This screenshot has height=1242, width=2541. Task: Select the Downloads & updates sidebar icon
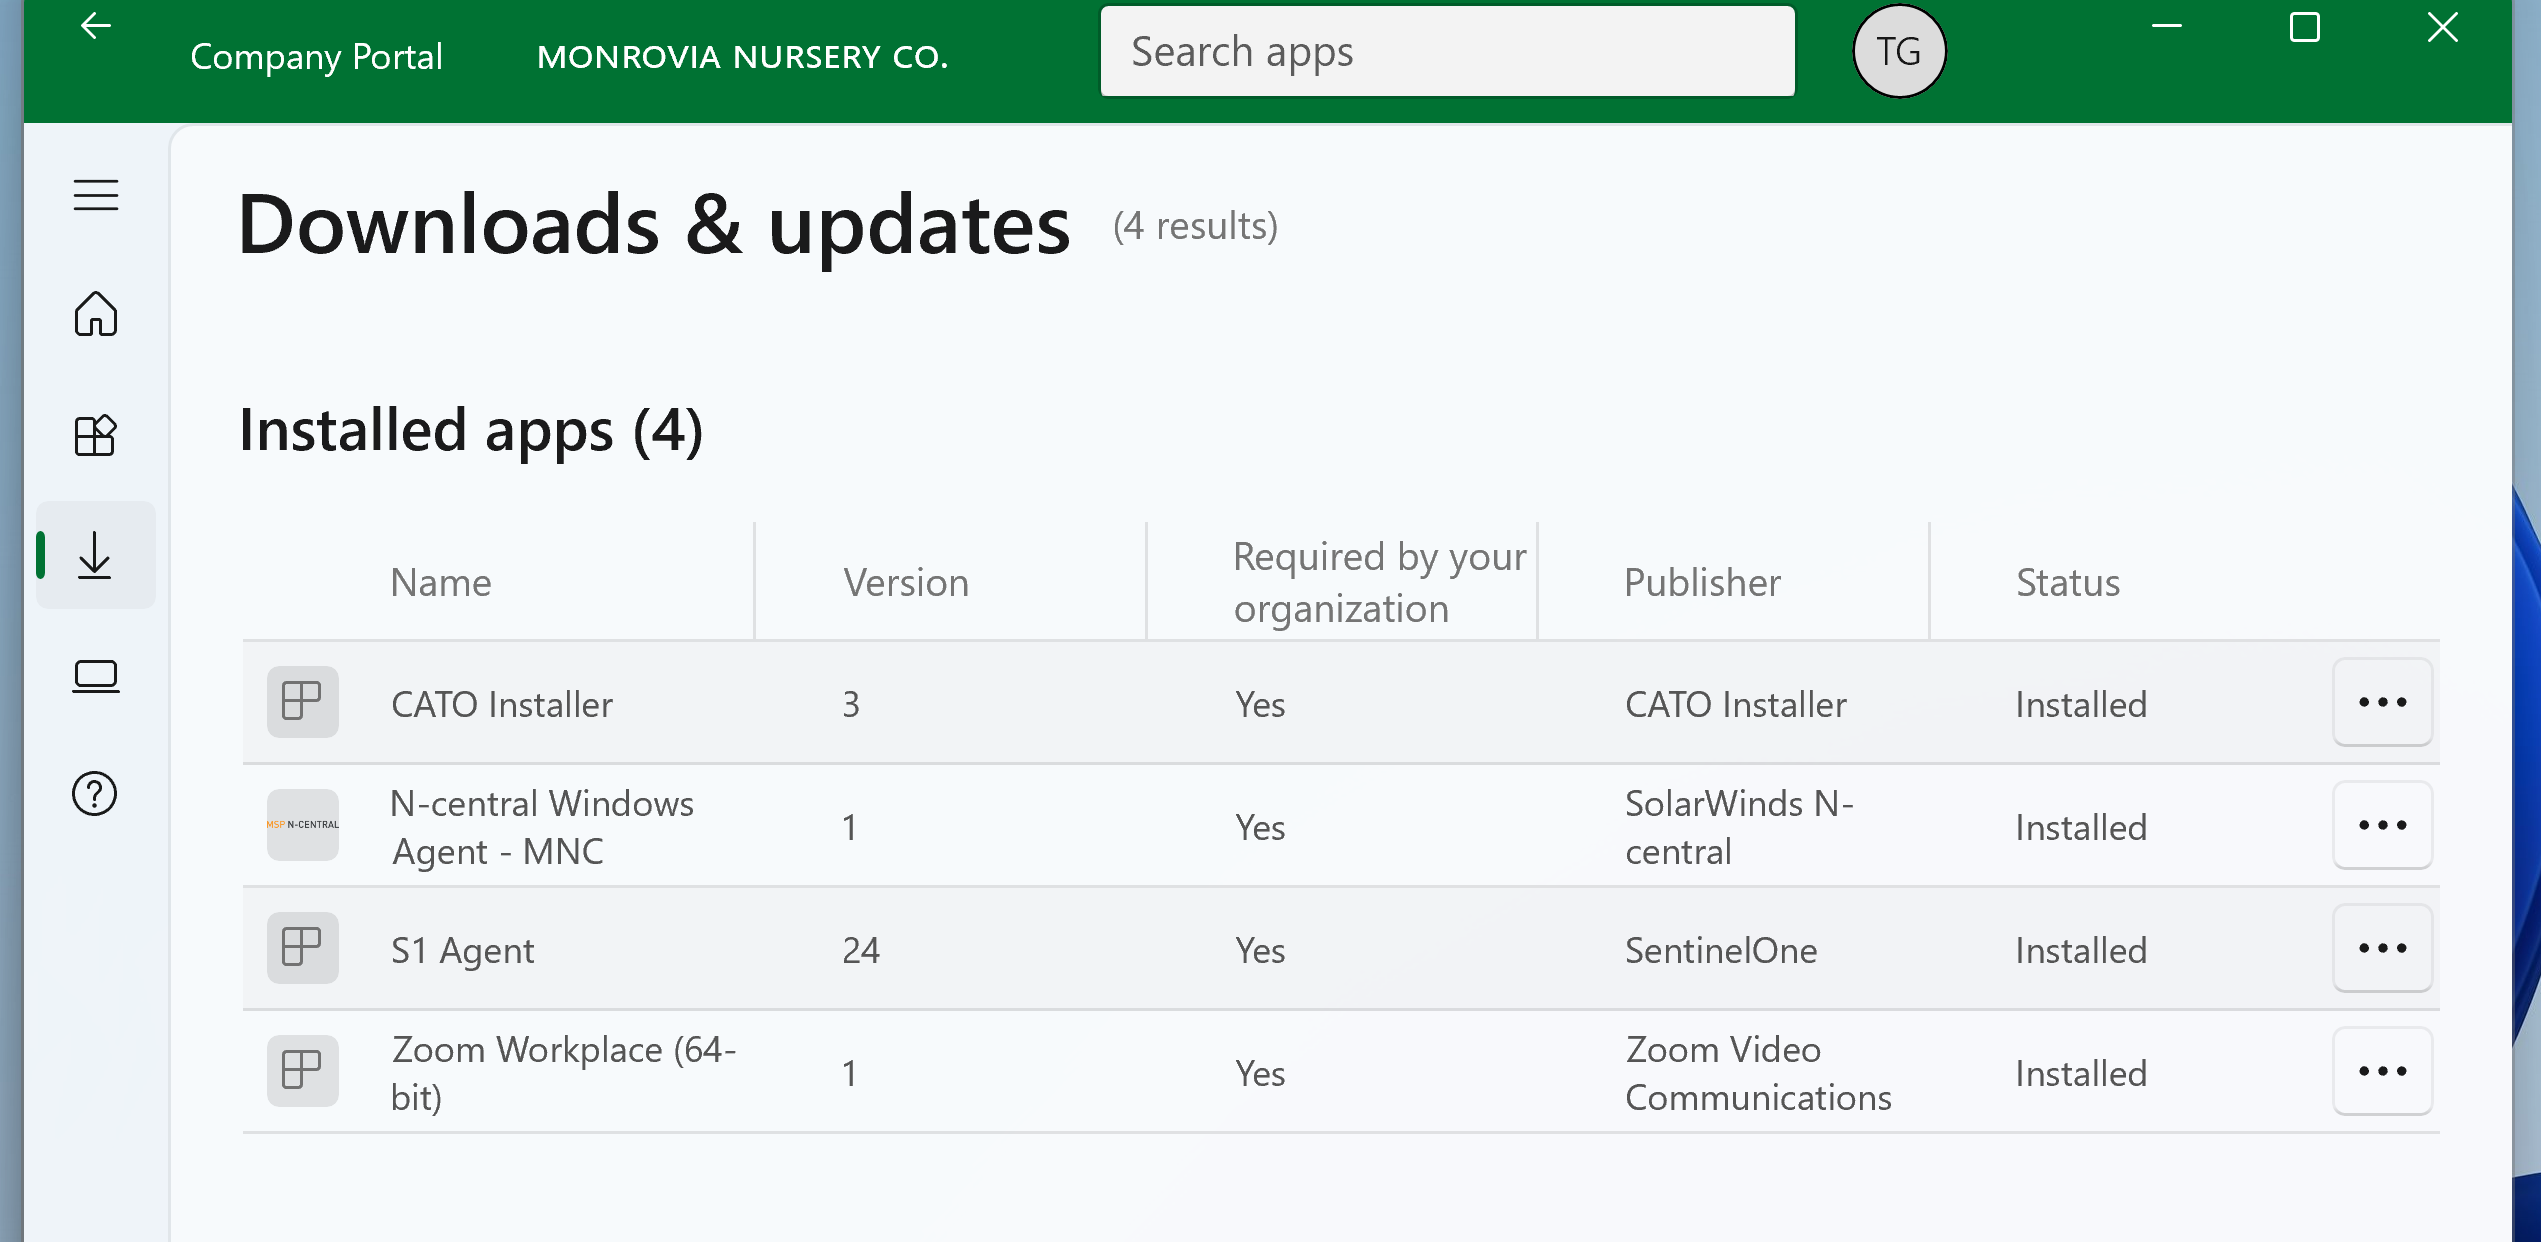96,555
